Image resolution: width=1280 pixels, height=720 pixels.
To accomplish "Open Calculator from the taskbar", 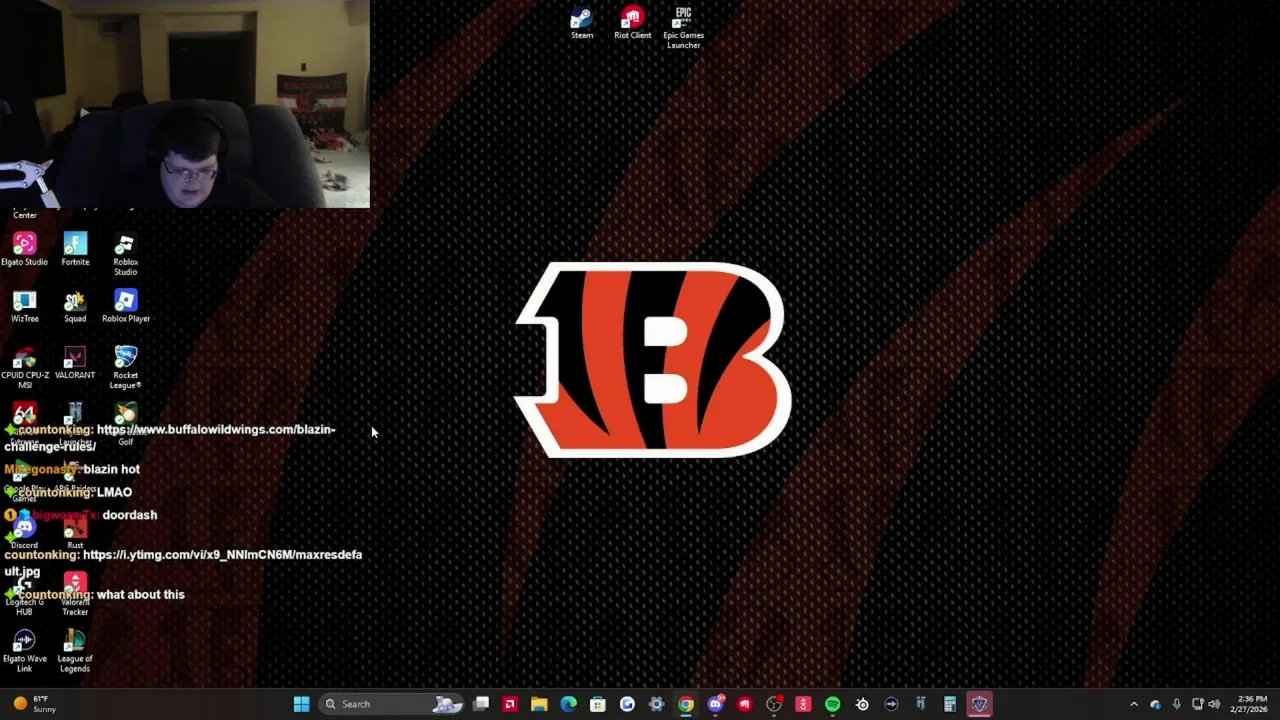I will (x=949, y=704).
